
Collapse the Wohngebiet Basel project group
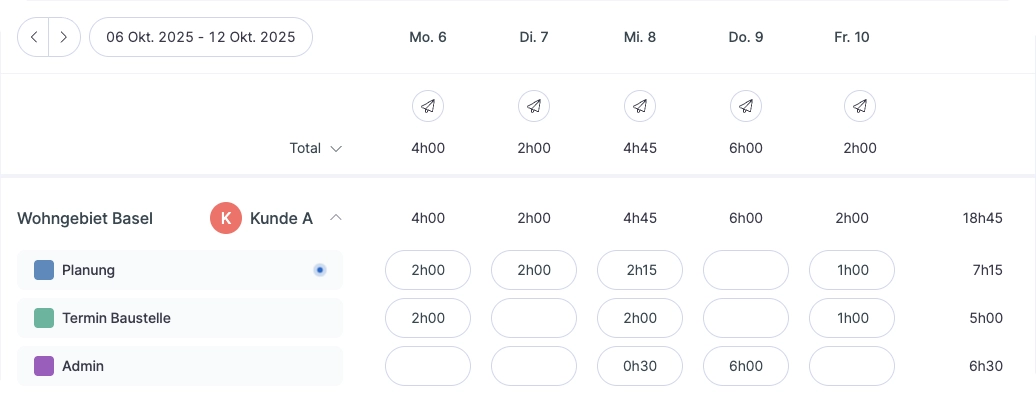336,217
